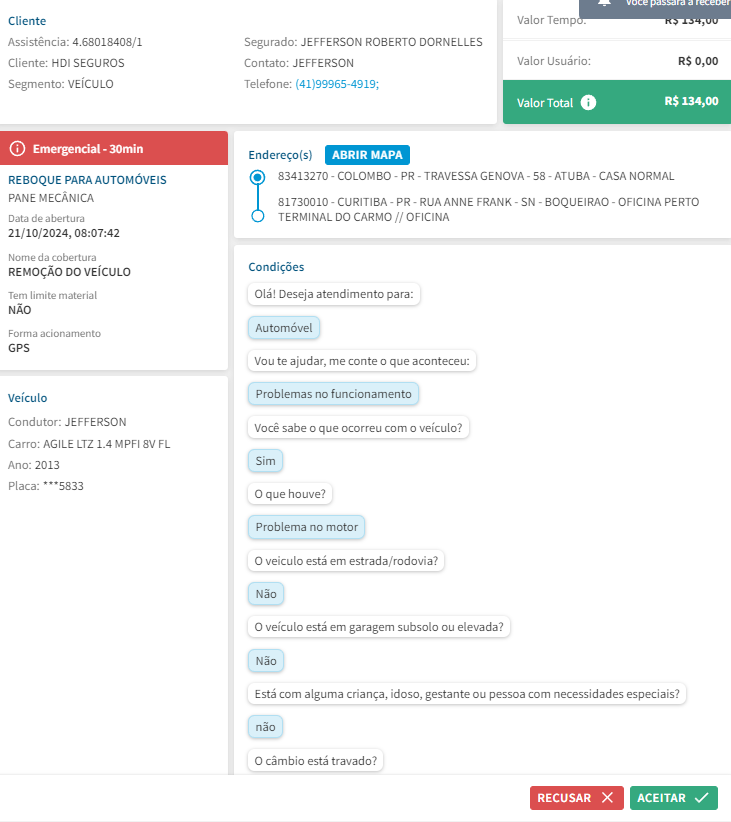Viewport: 731px width, 822px height.
Task: Click the "Problema no motor" answer
Action: coord(307,527)
